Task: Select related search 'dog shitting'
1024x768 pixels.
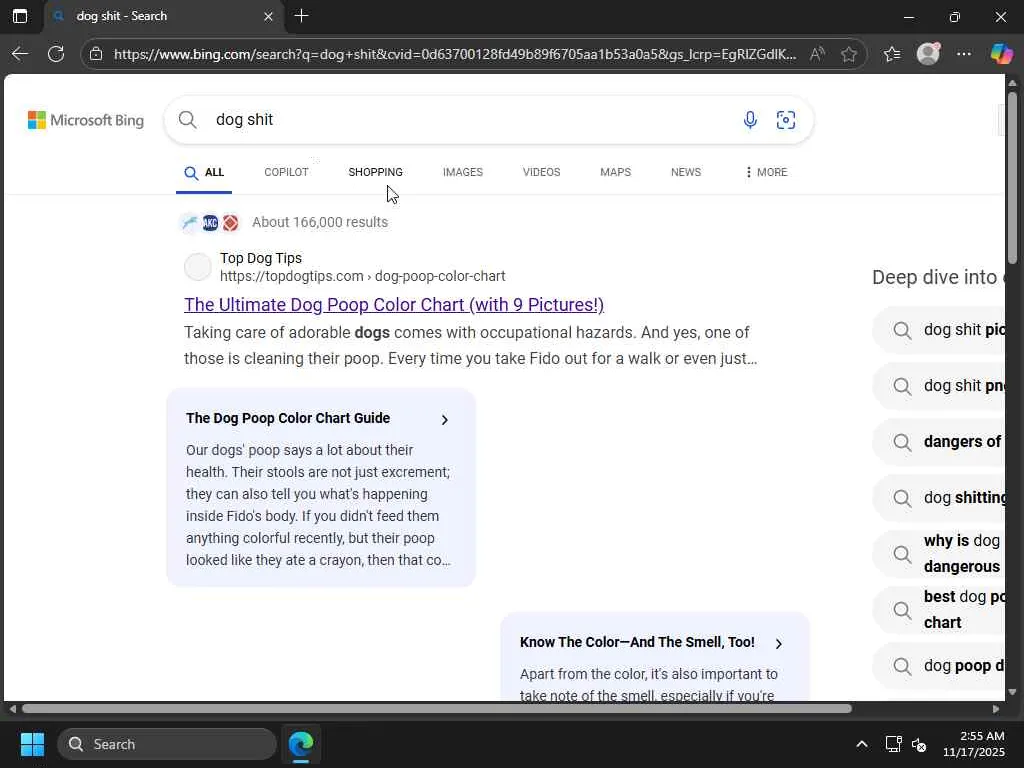Action: click(940, 498)
